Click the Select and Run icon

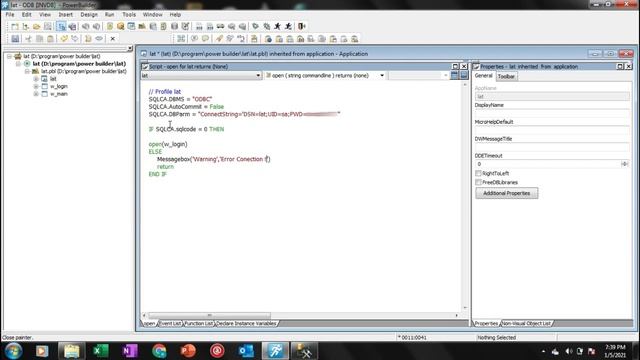point(288,27)
